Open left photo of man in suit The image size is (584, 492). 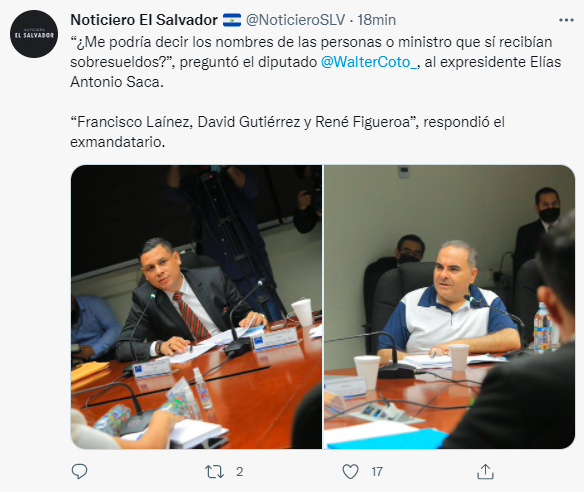coord(196,307)
